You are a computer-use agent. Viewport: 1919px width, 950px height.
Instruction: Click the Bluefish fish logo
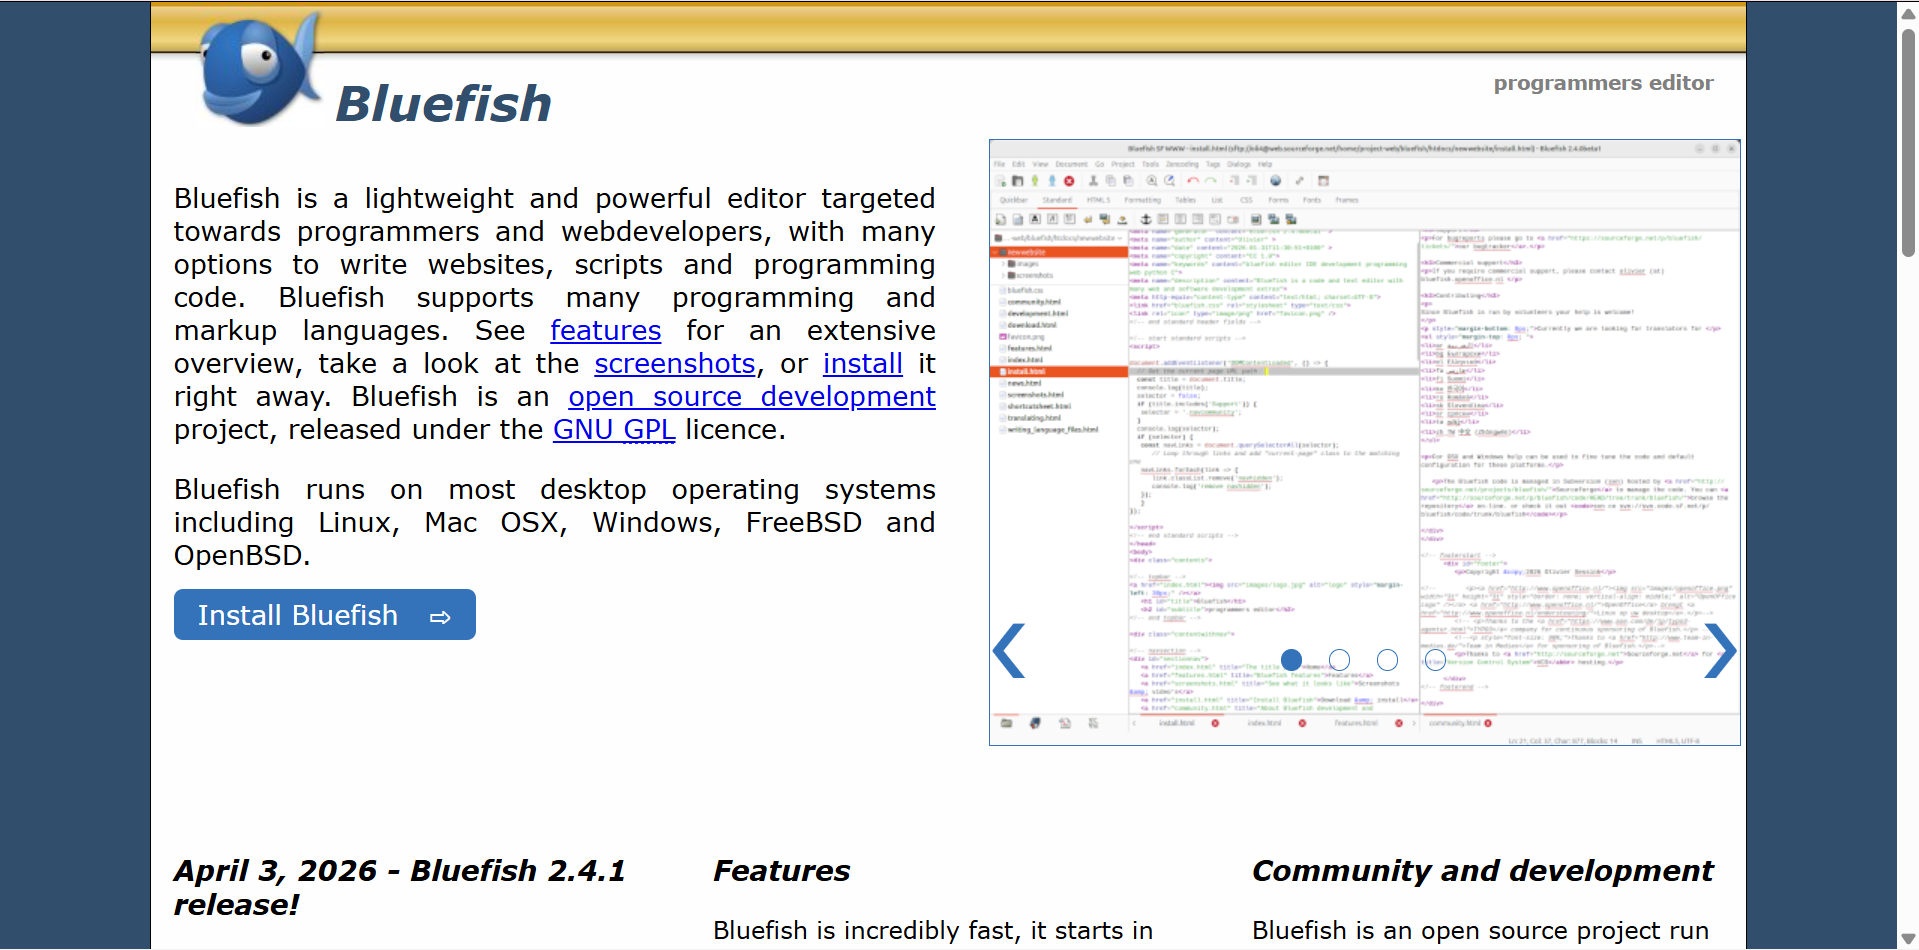click(x=262, y=68)
